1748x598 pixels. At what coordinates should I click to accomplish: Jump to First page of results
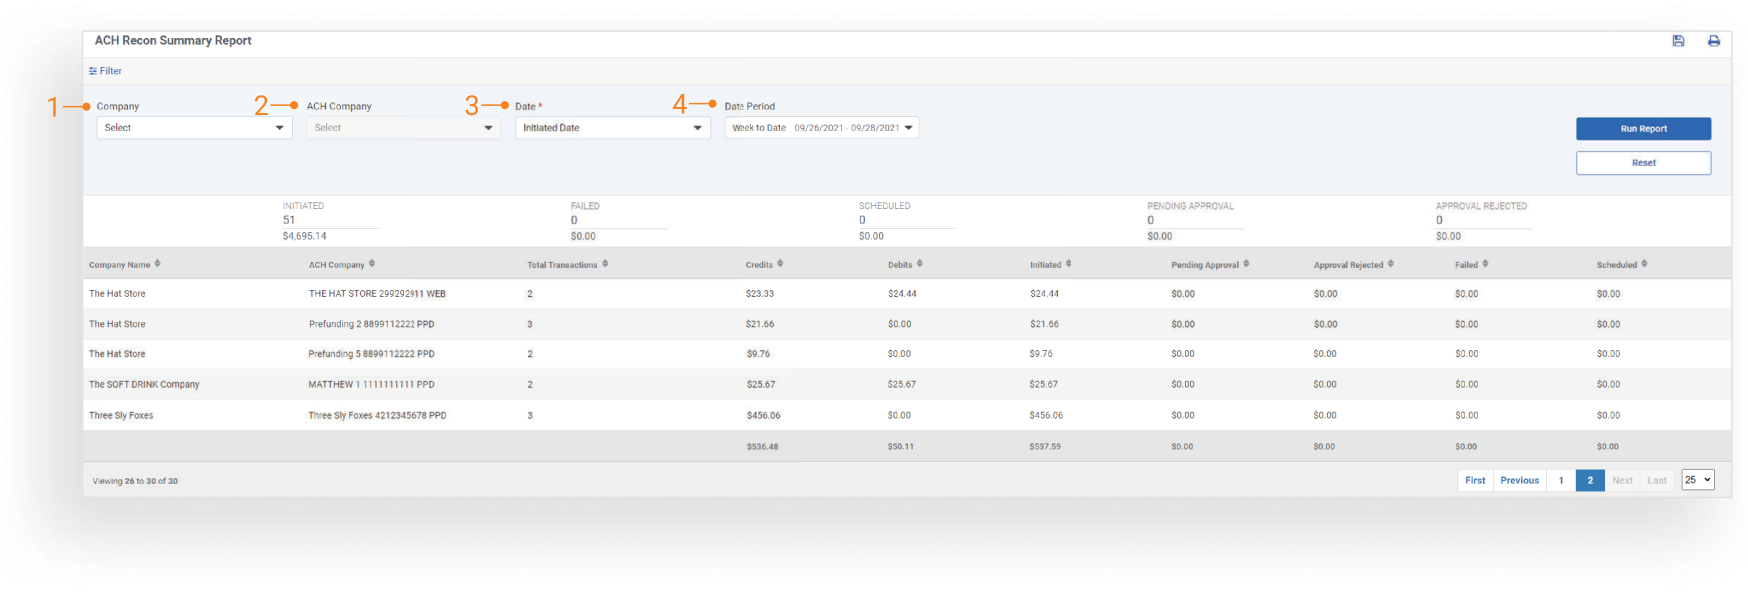1475,481
